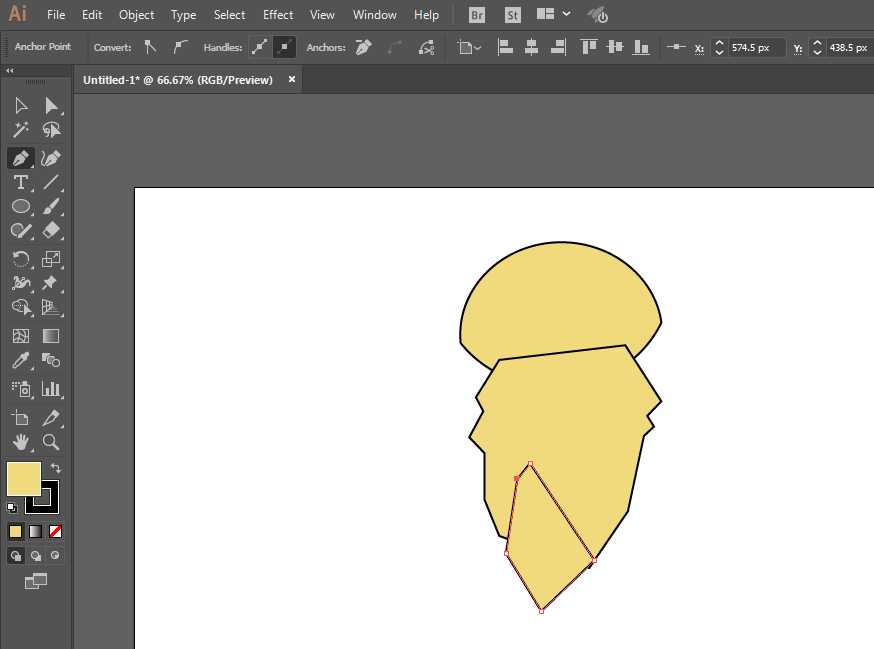Open the Object menu
Image resolution: width=874 pixels, height=649 pixels.
click(136, 15)
